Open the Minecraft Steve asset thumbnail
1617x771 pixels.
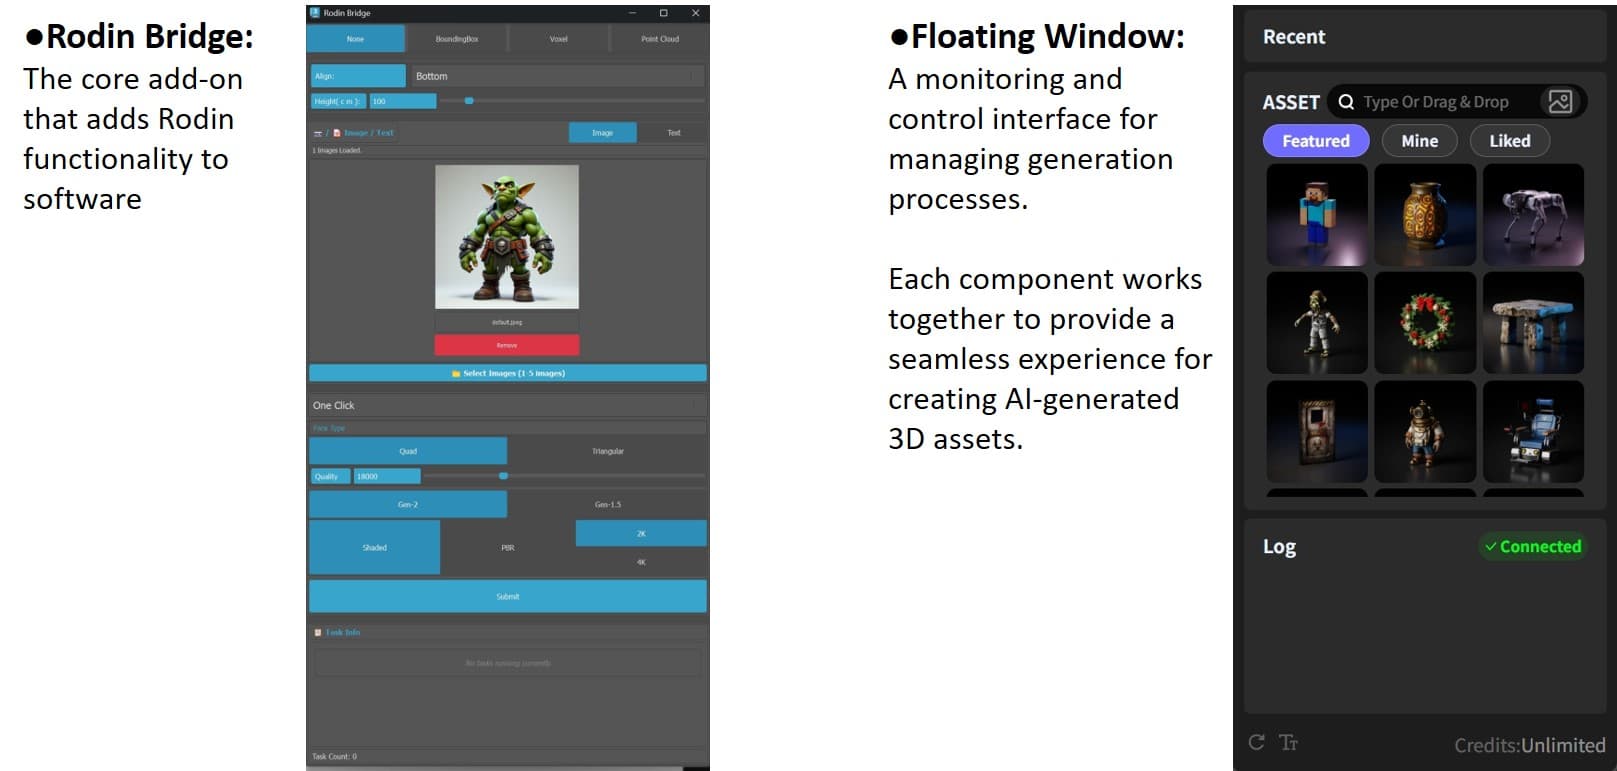(x=1317, y=215)
